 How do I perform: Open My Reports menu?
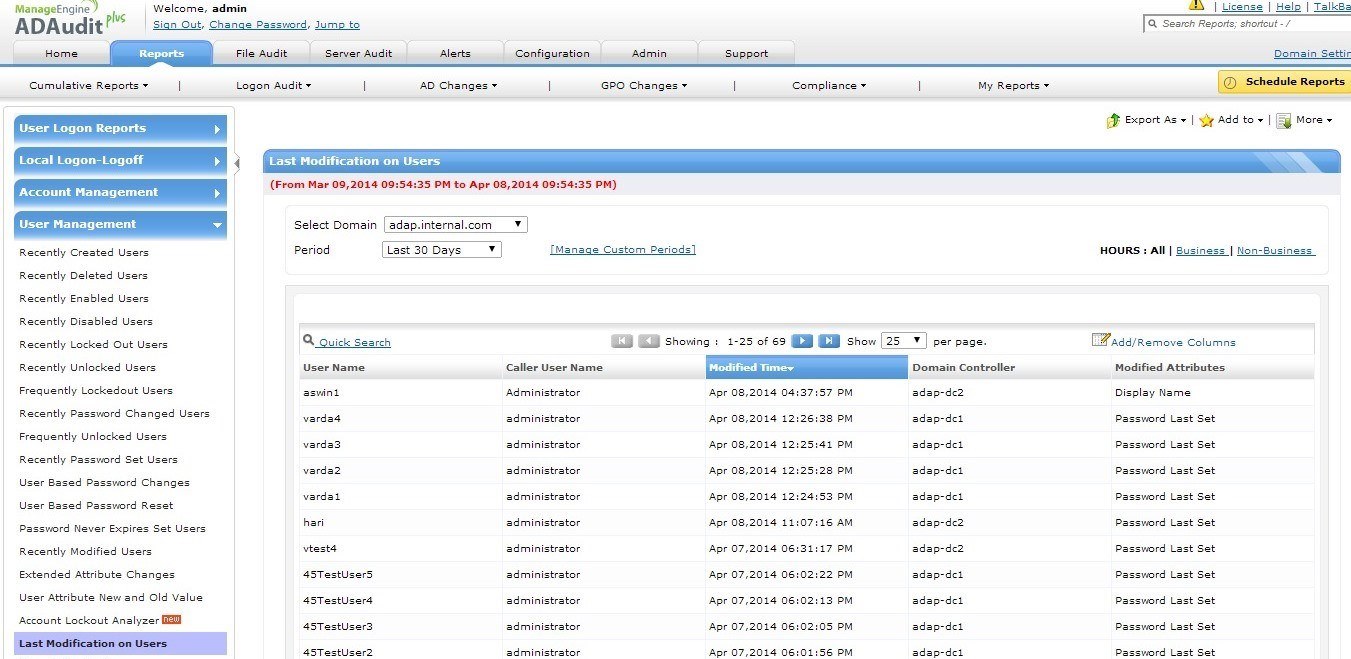[x=1013, y=86]
